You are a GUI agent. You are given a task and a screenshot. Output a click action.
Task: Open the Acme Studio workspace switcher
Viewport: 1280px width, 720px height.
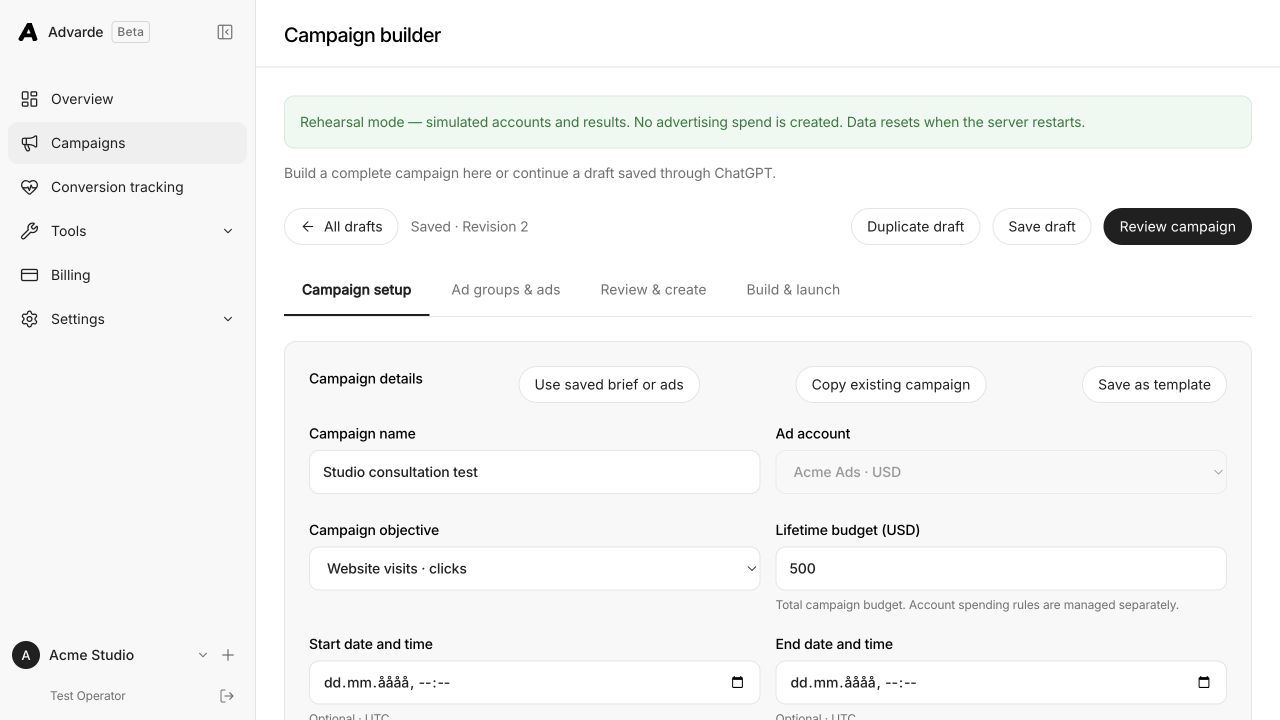tap(111, 655)
